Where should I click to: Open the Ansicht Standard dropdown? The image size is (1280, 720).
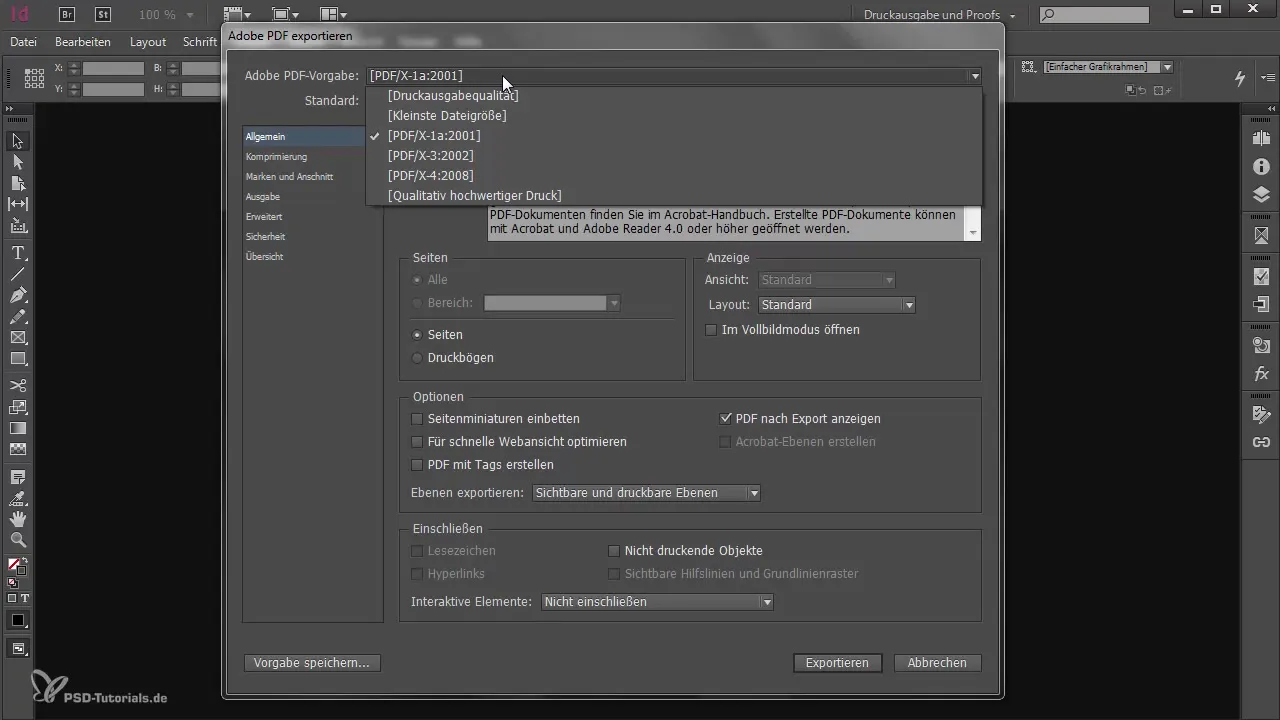coord(827,280)
